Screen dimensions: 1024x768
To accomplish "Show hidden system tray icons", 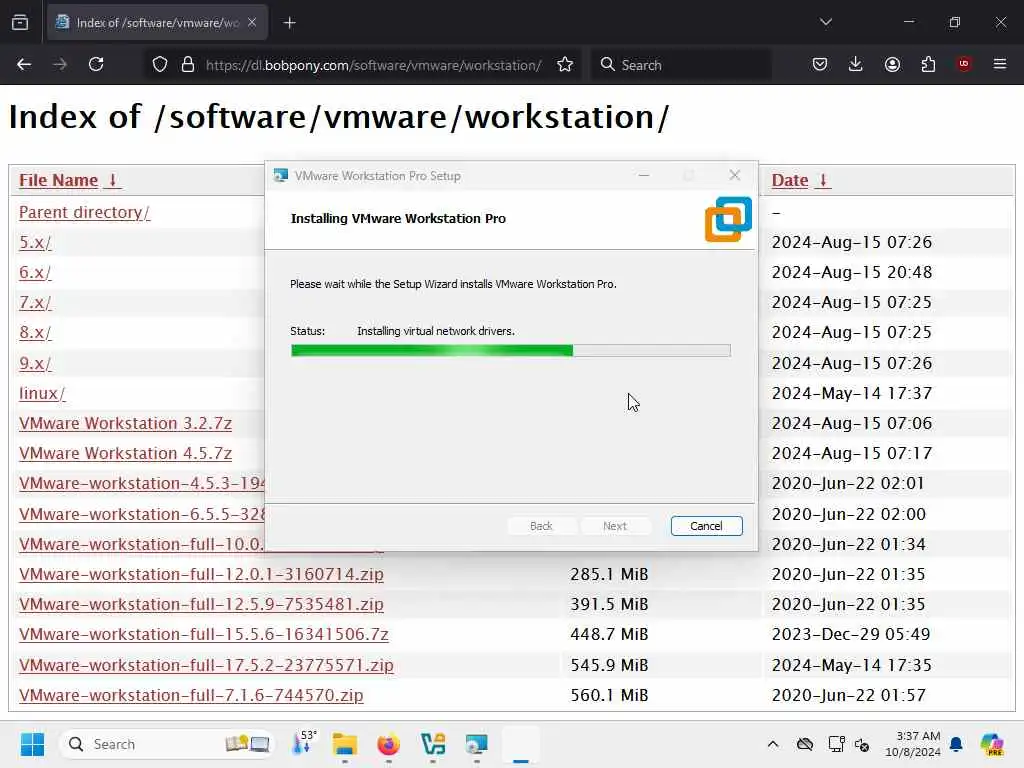I will click(773, 744).
